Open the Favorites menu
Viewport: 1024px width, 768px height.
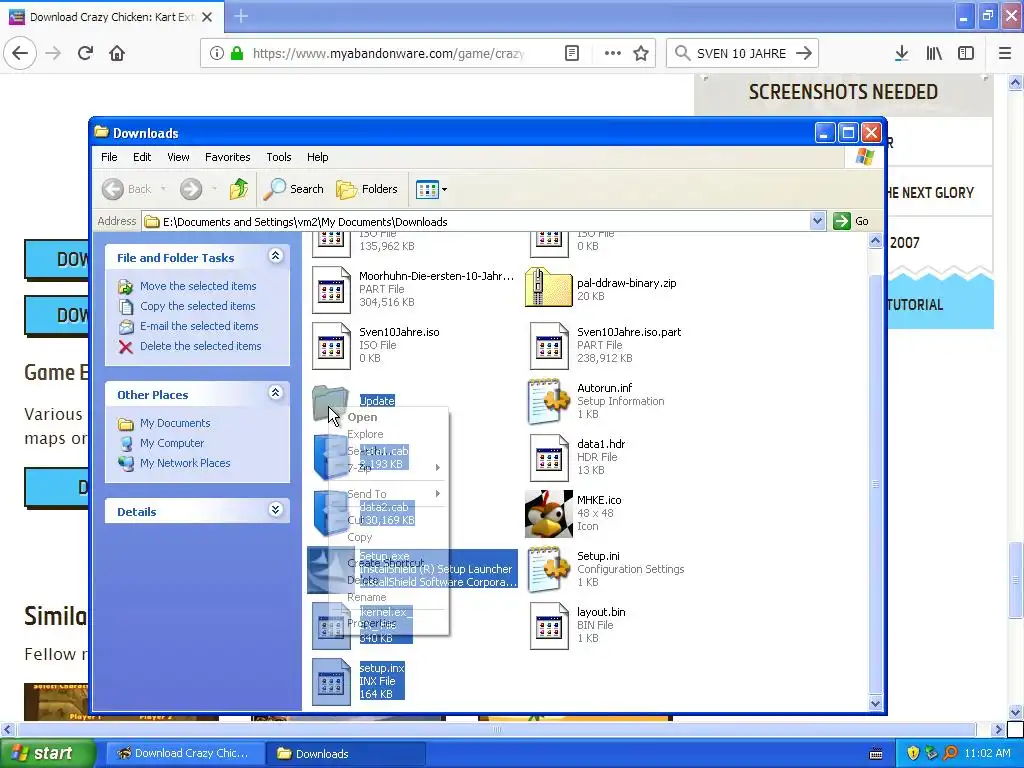coord(227,157)
